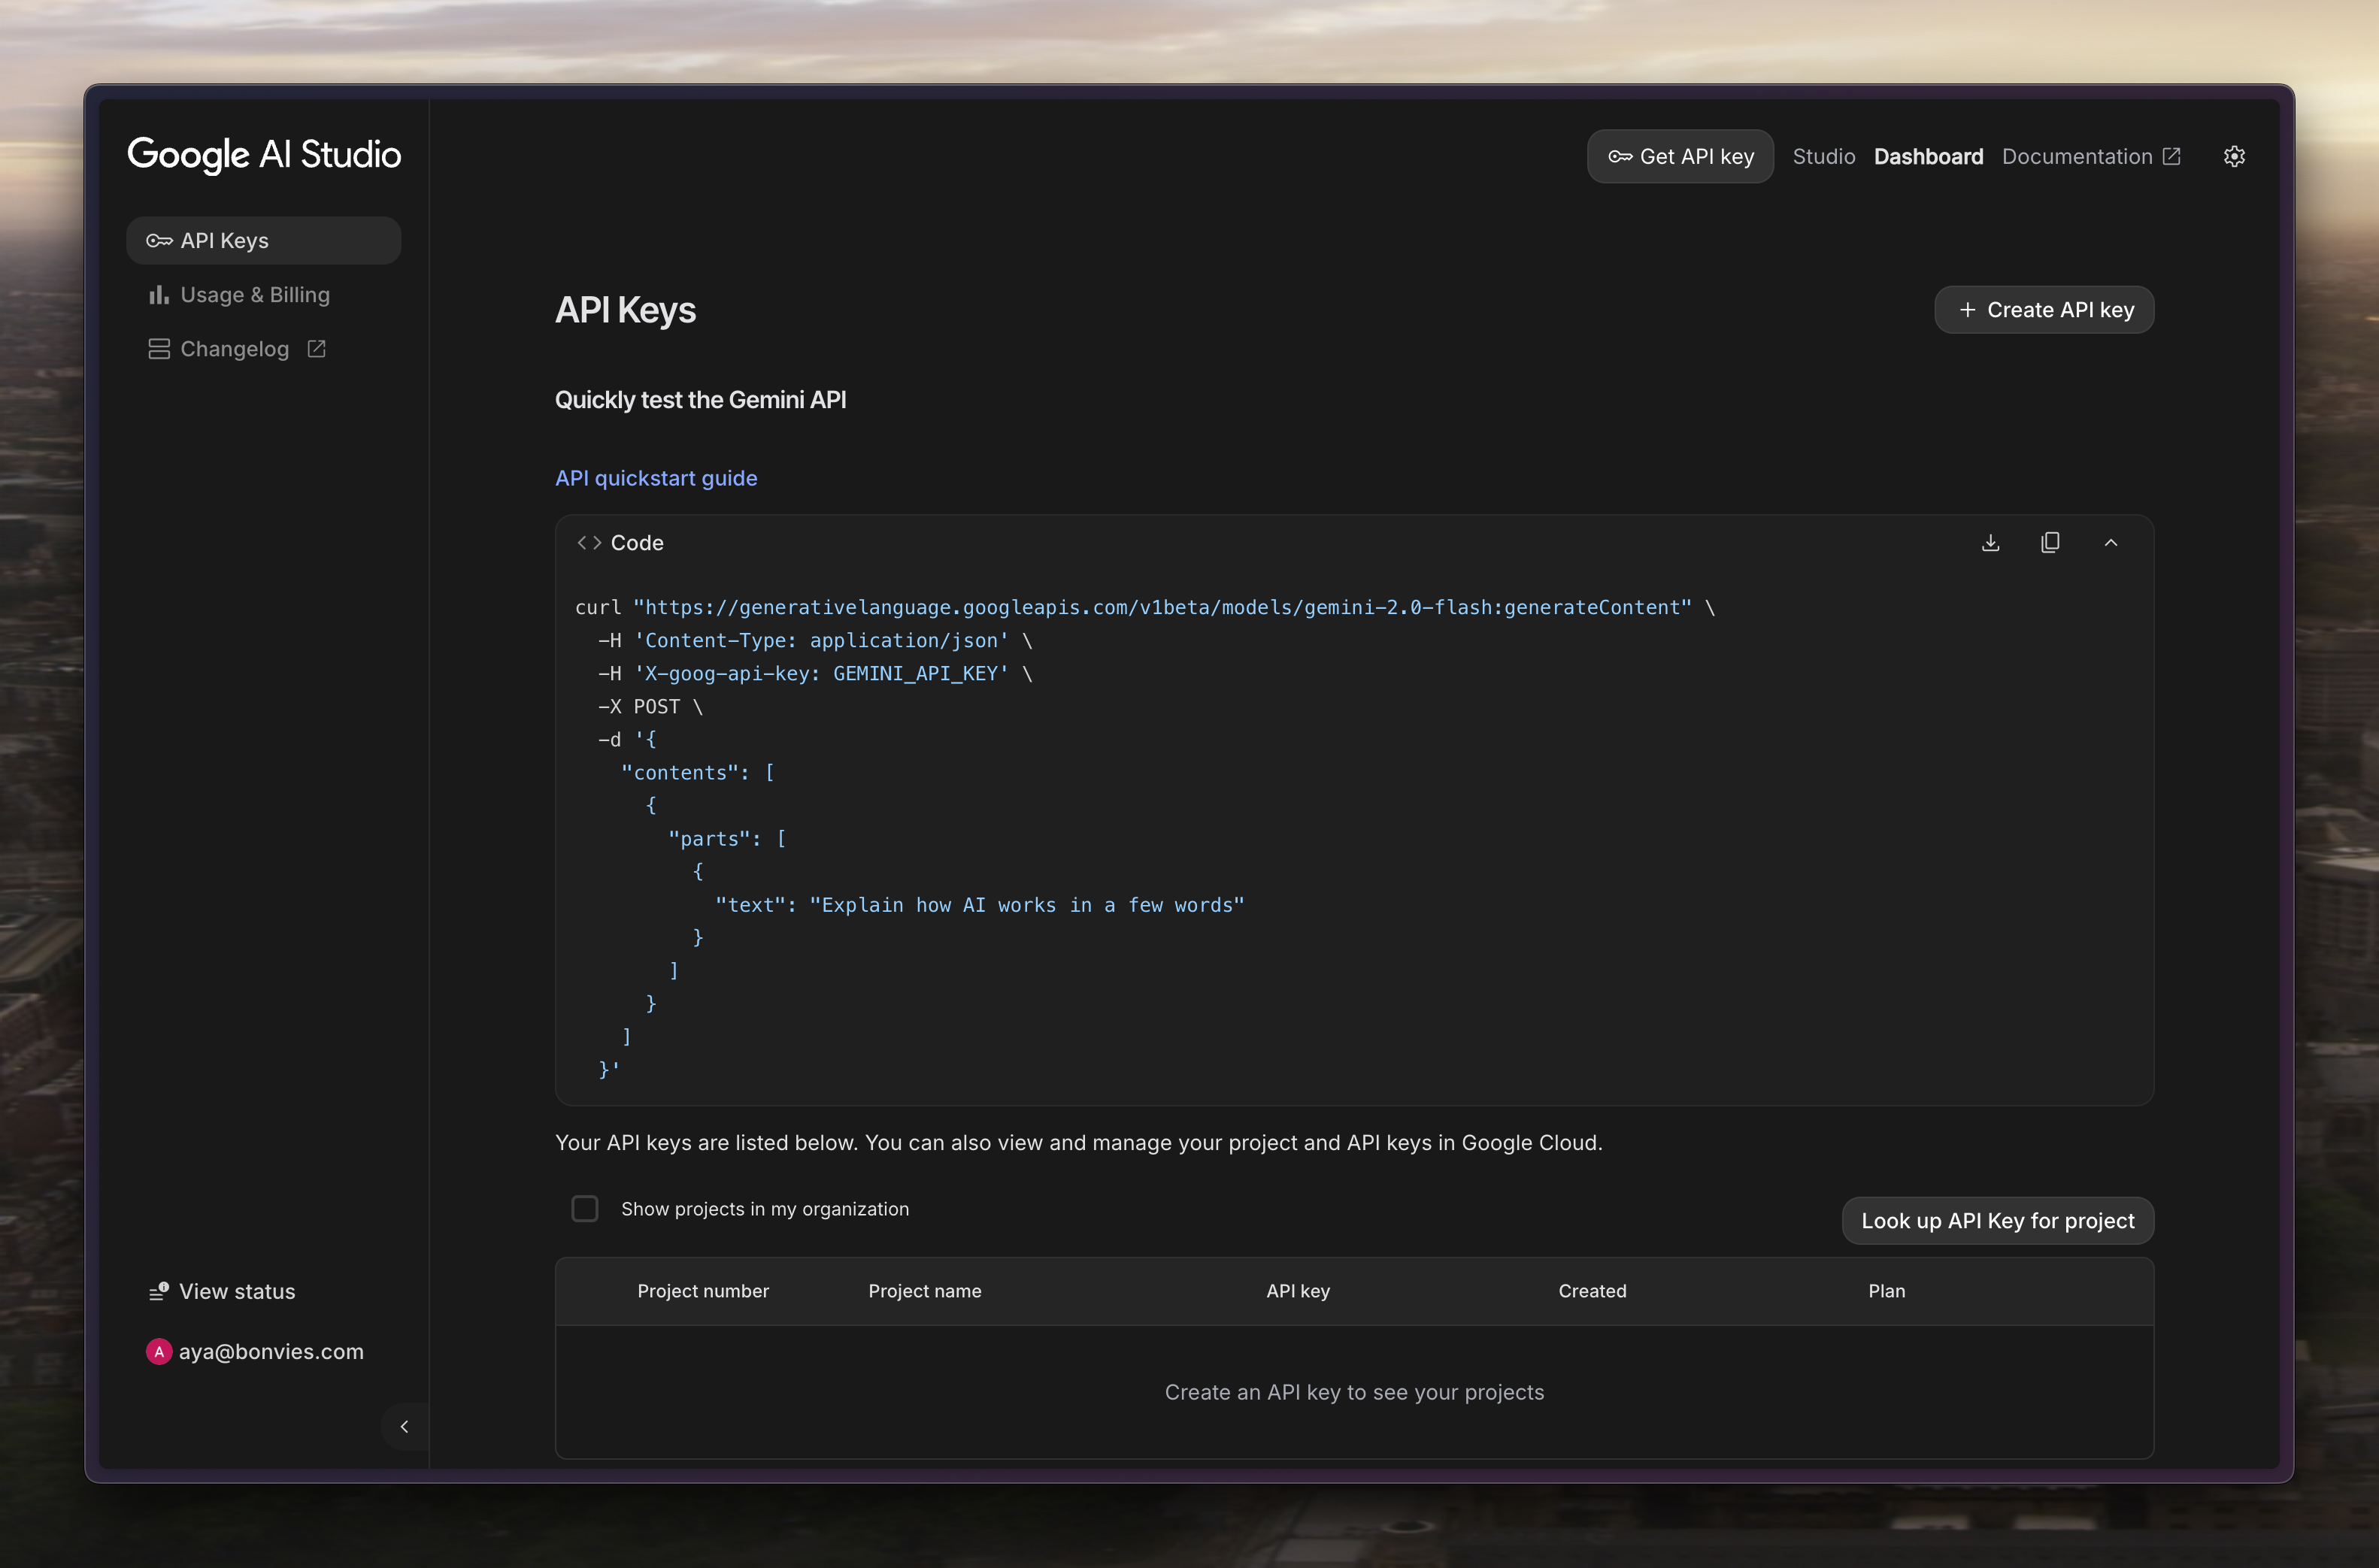Open Usage & Billing page
The height and width of the screenshot is (1568, 2379).
tap(254, 295)
